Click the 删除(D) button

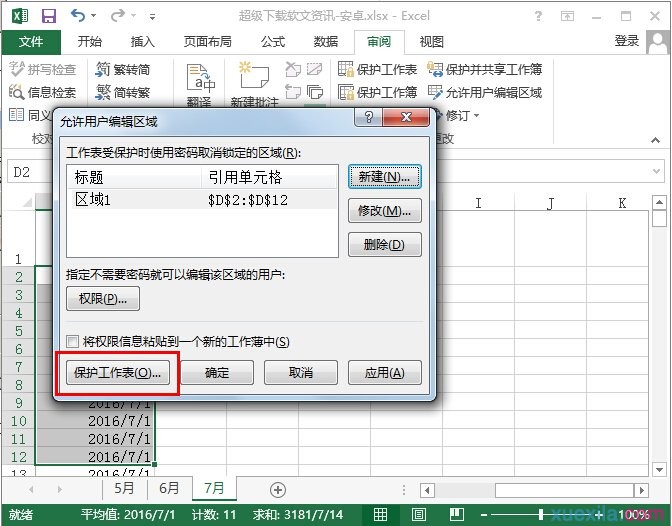tap(385, 244)
